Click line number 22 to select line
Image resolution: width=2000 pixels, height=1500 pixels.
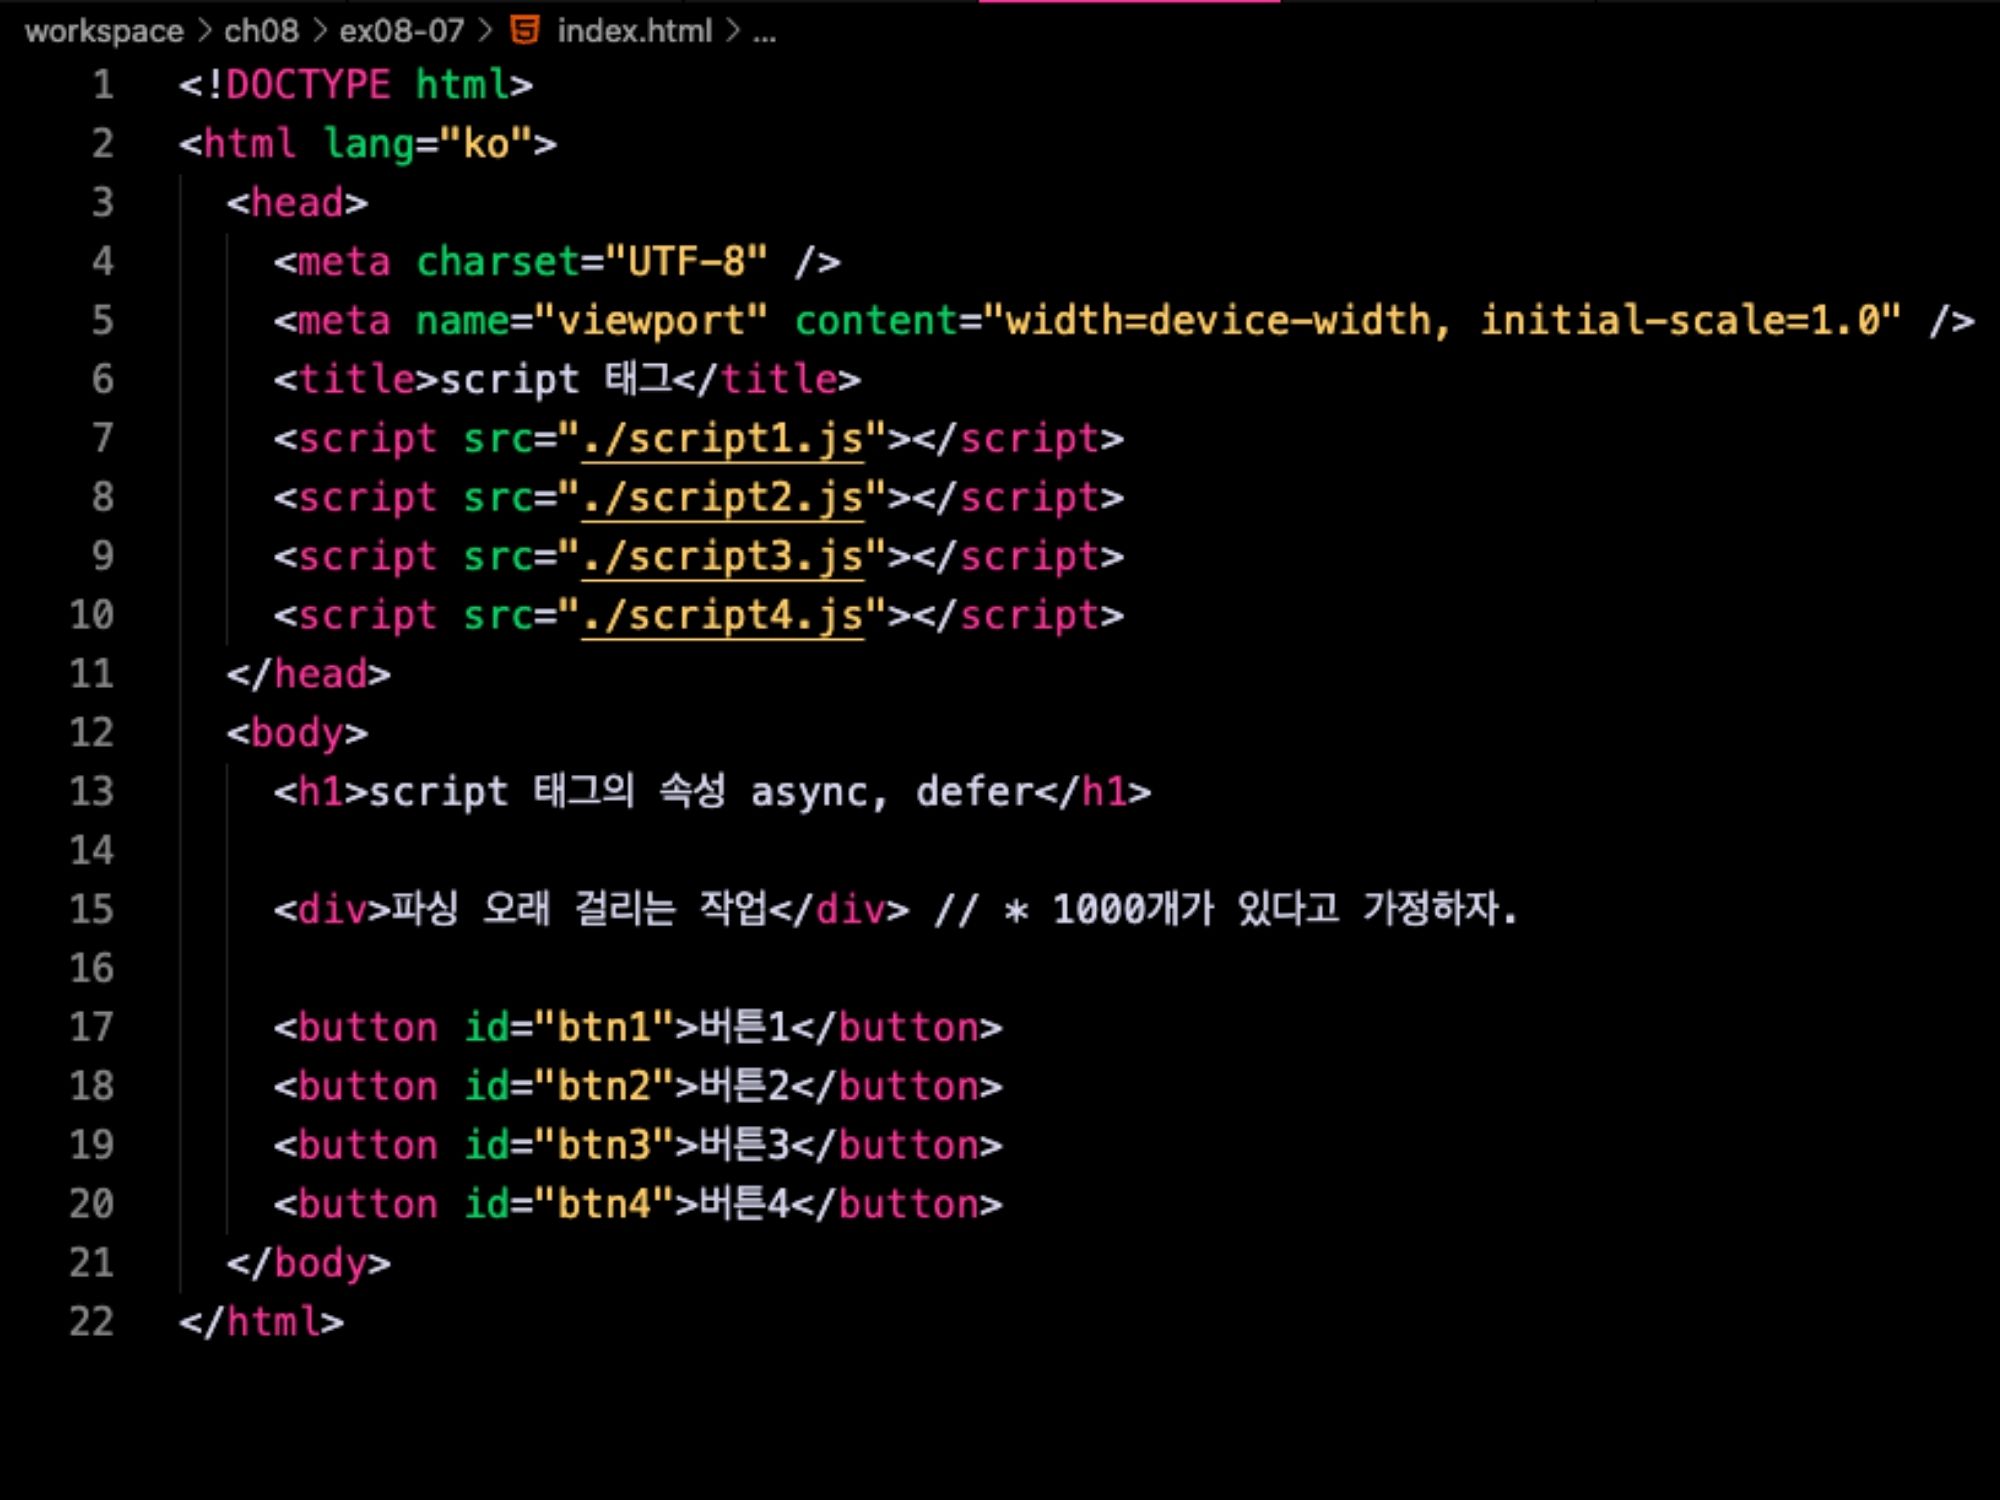coord(92,1322)
